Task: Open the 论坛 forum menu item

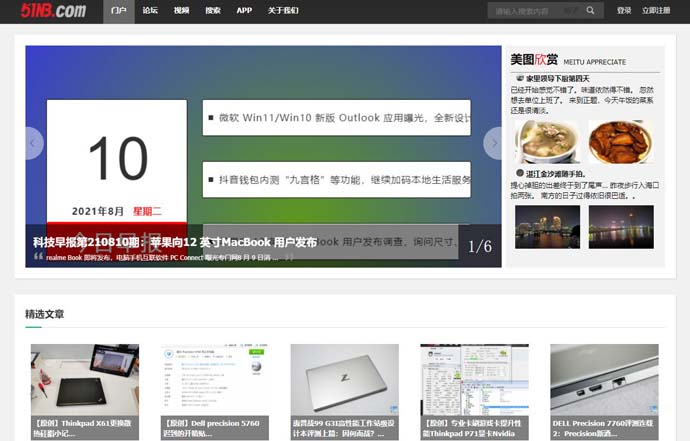Action: [150, 11]
